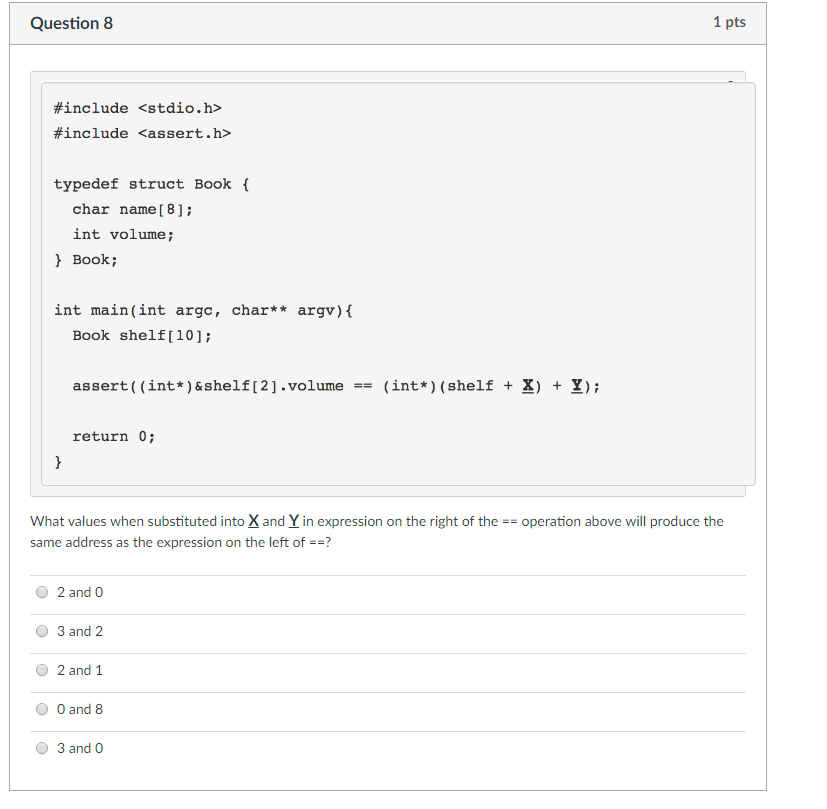Click the answer label "0 and 8"
This screenshot has width=827, height=809.
80,709
